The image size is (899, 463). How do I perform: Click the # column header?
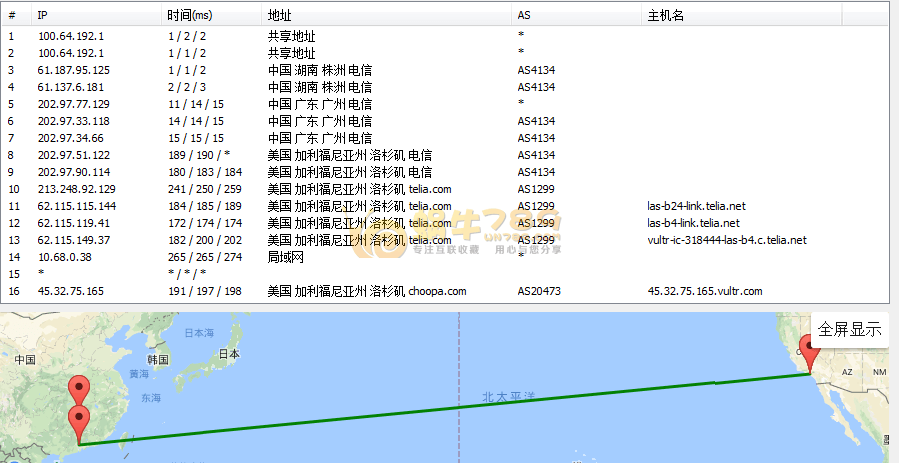pyautogui.click(x=12, y=15)
